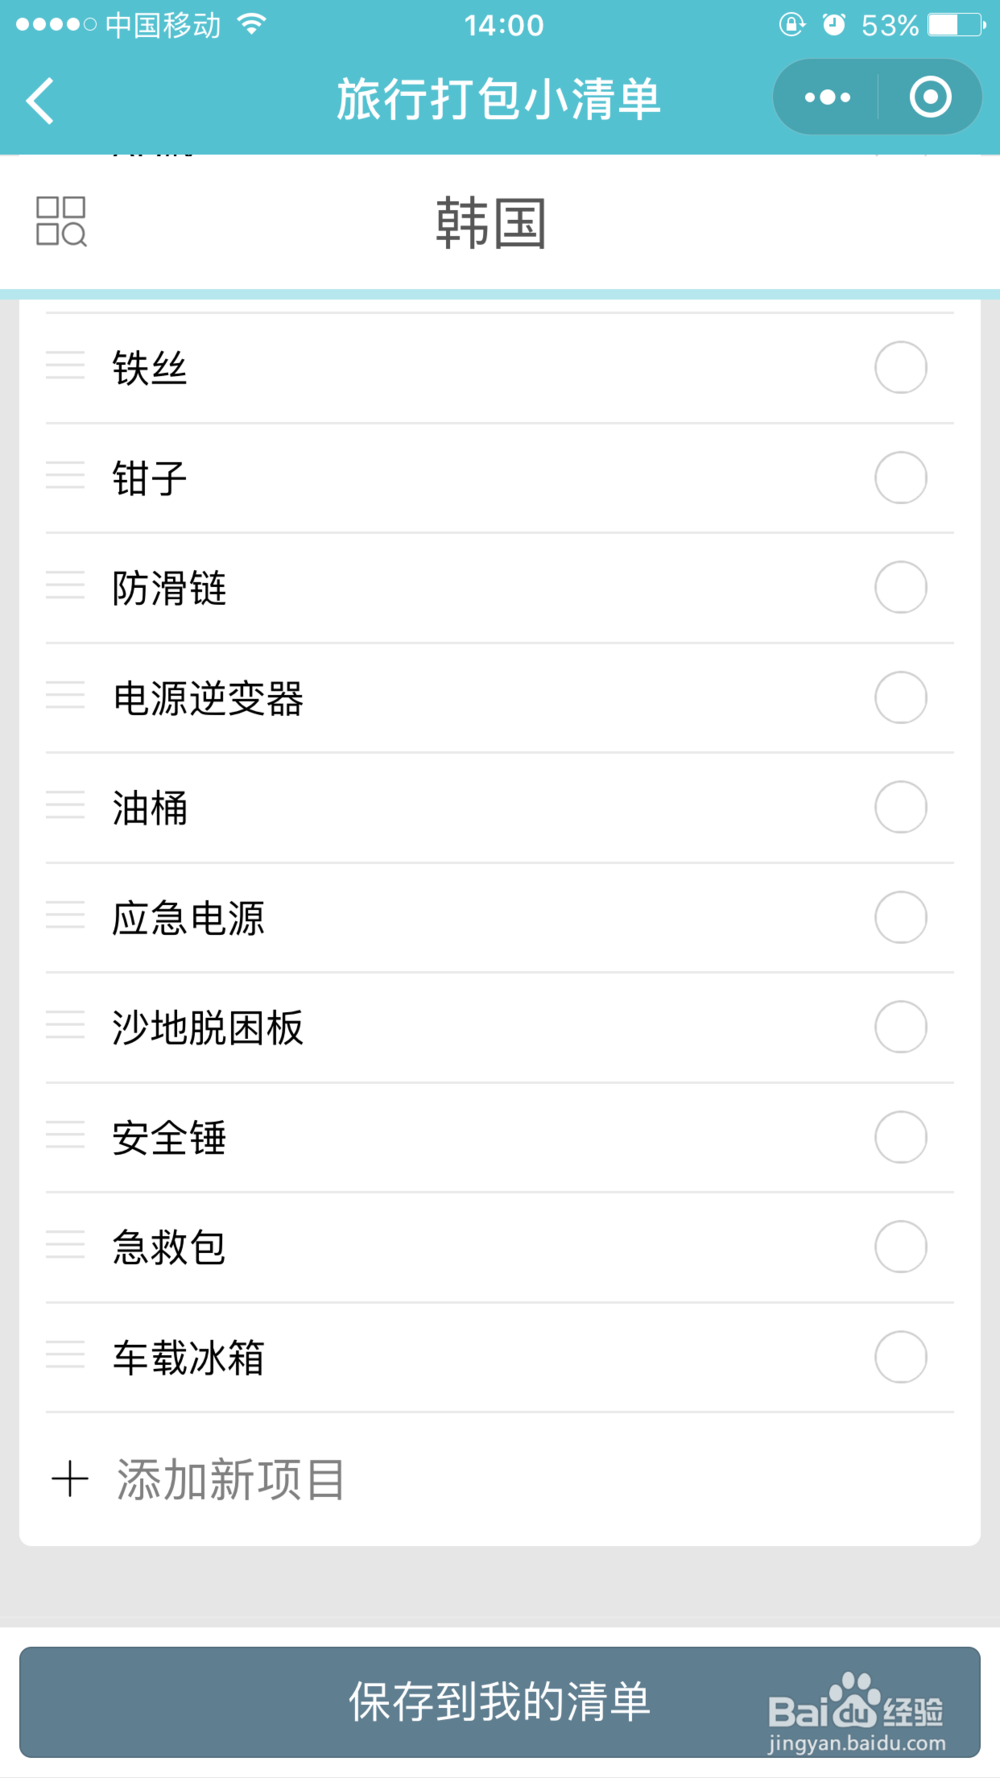
Task: Open the checklist grid search icon
Action: [x=61, y=221]
